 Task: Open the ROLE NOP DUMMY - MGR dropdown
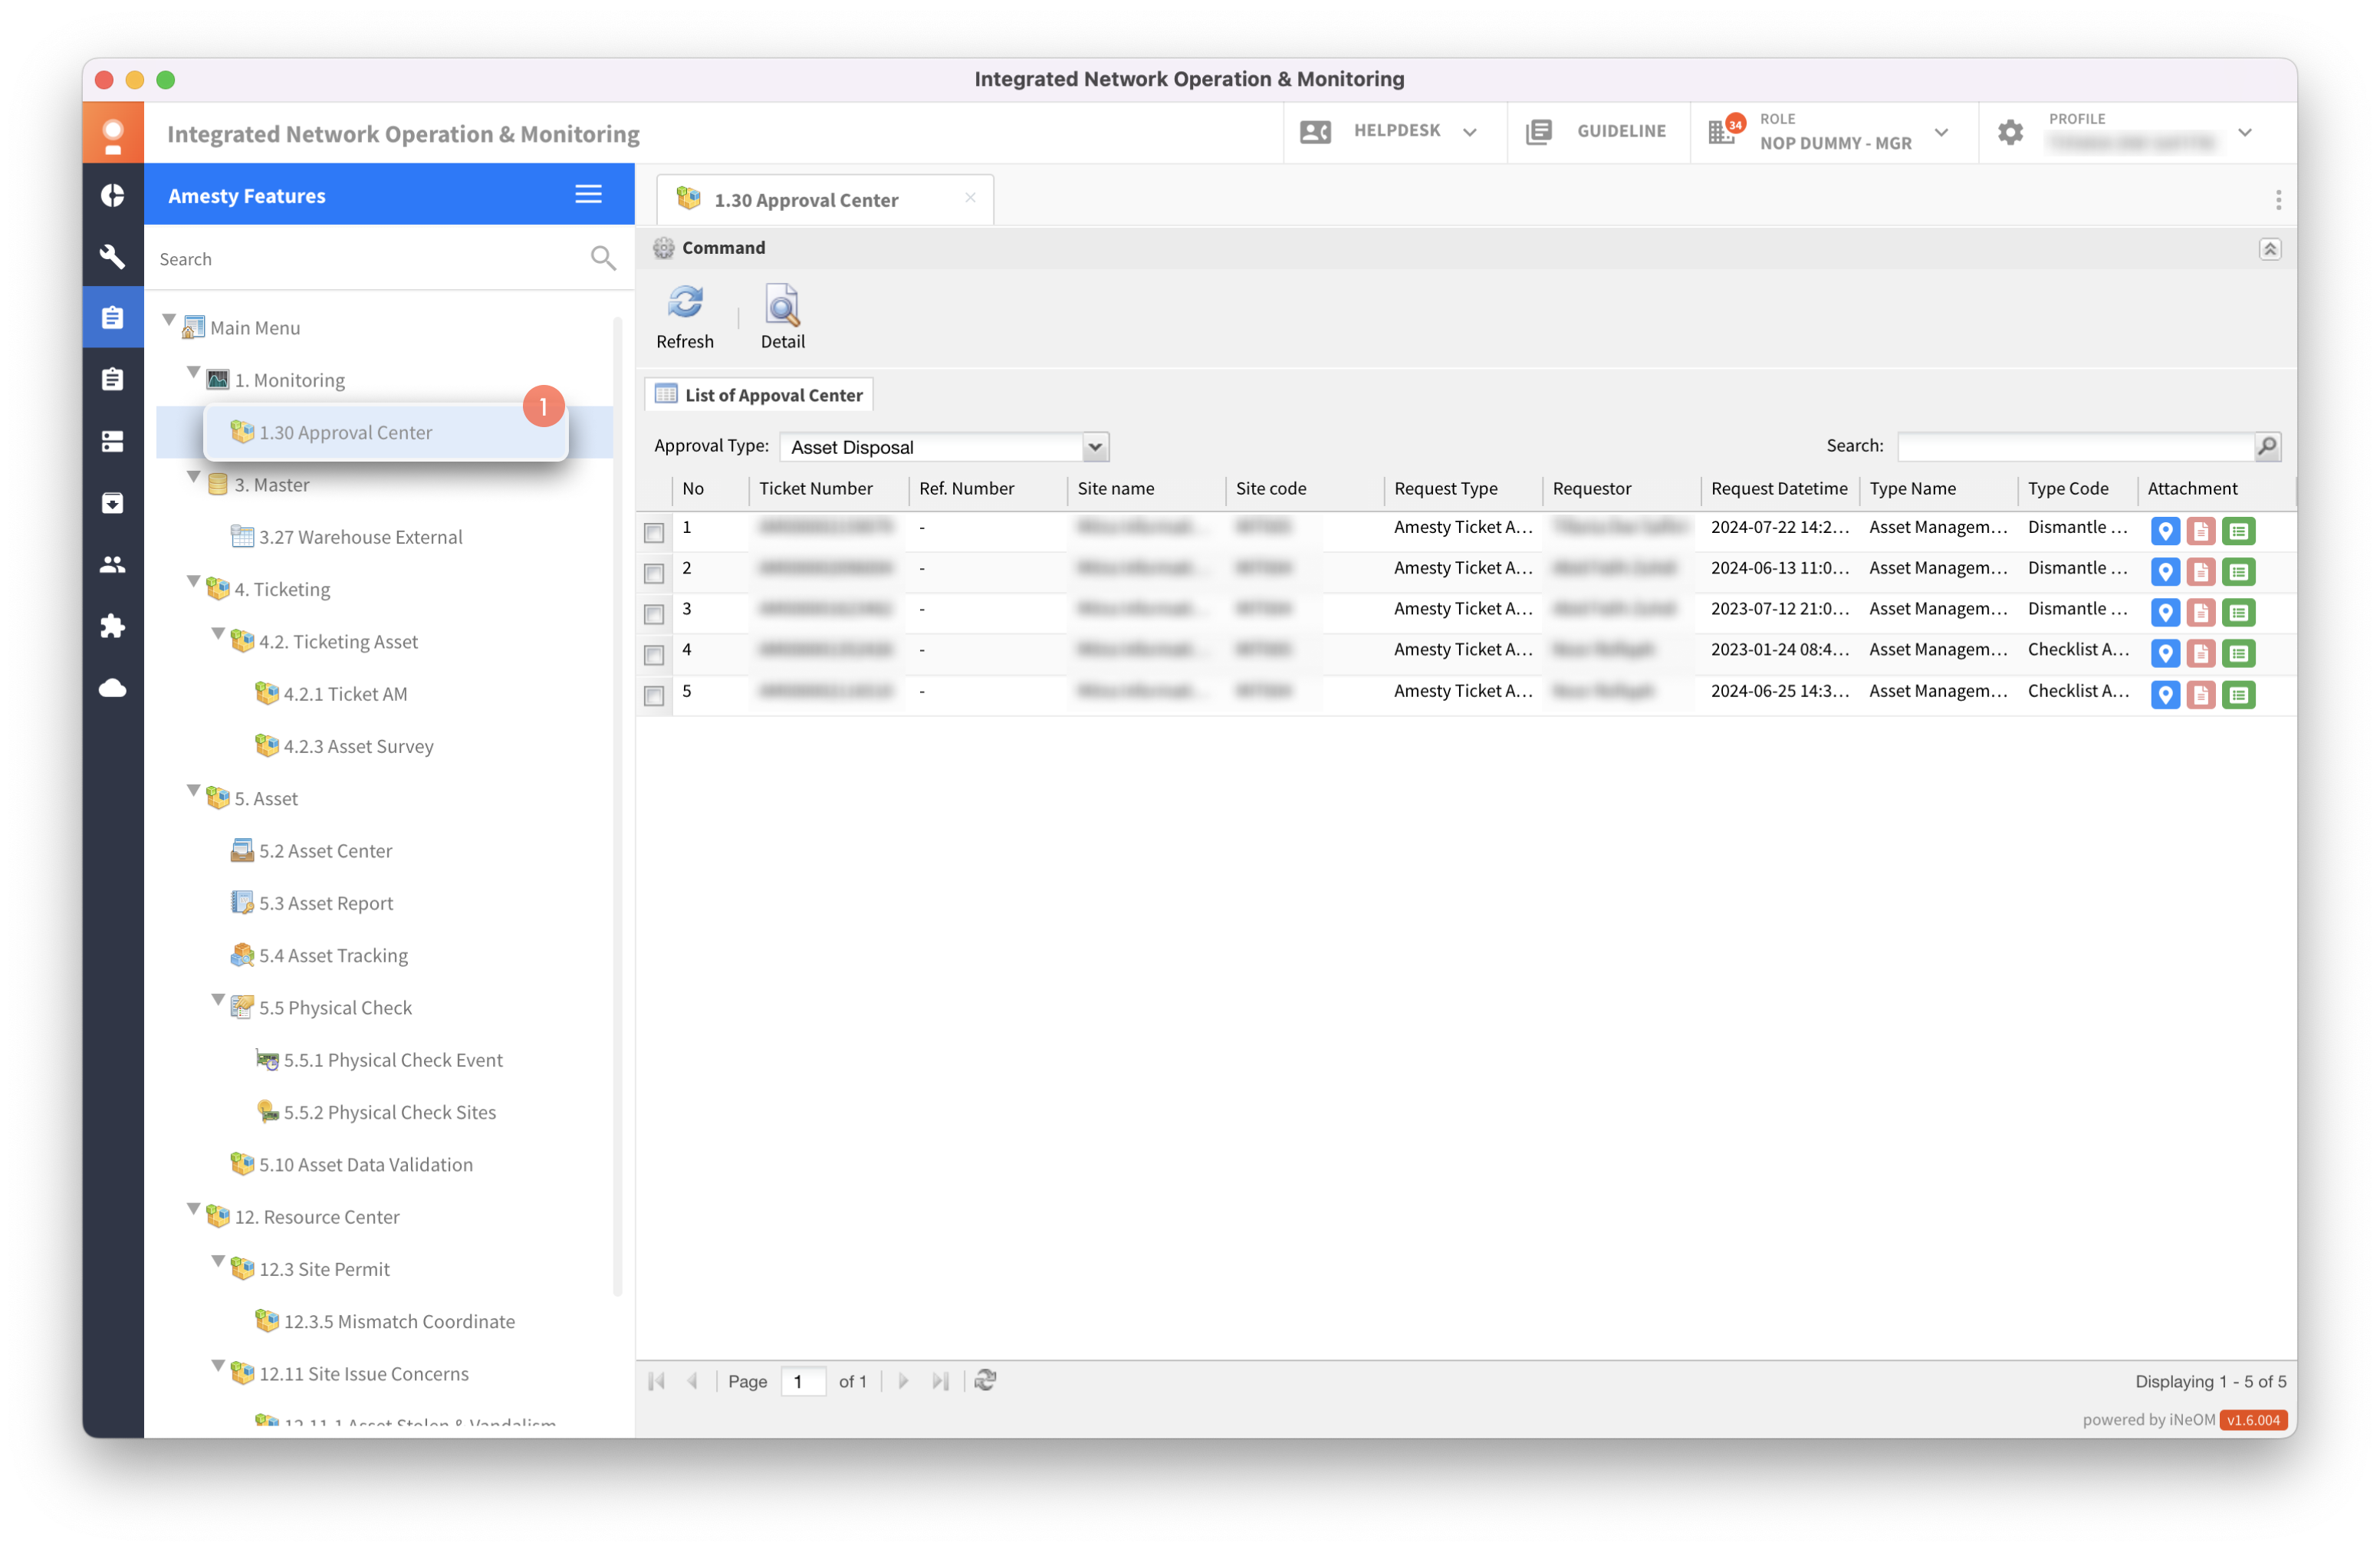click(1941, 132)
